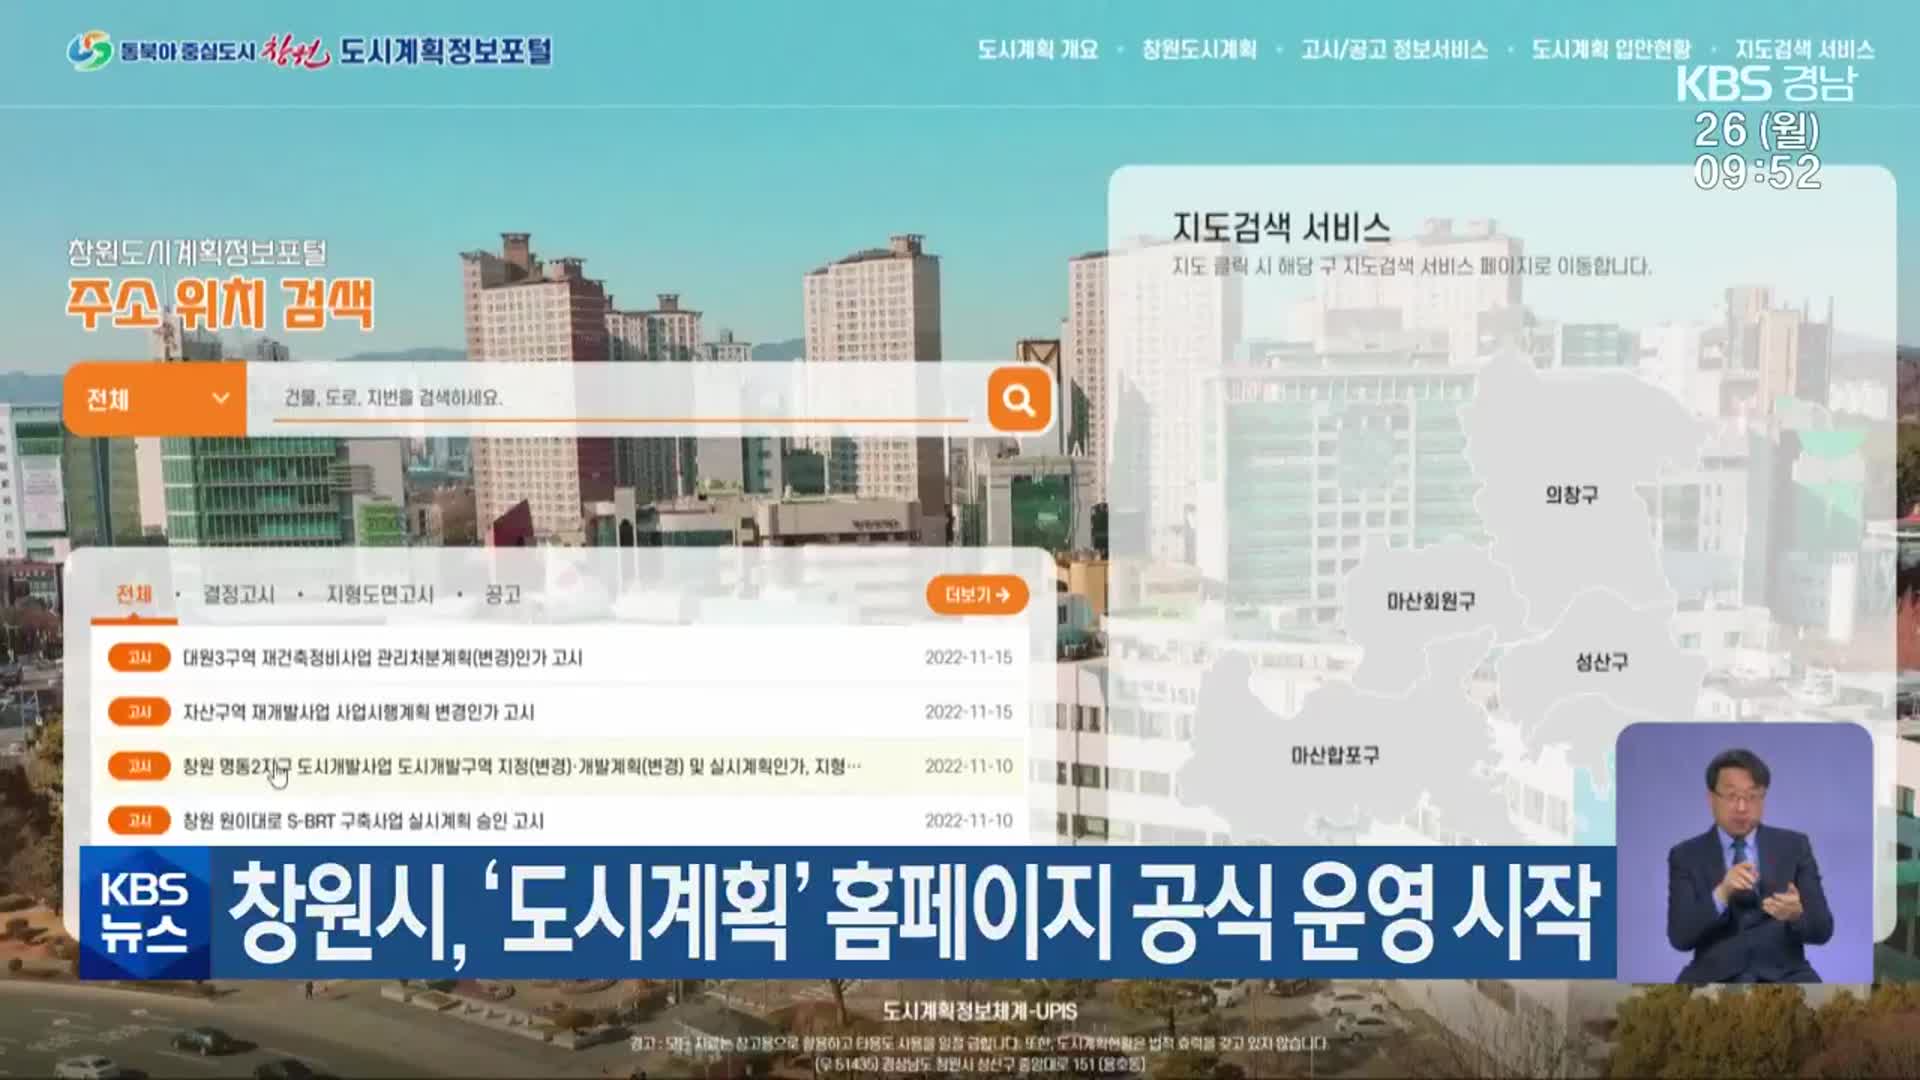
Task: Click the 창원 도시계획정보포털 logo
Action: coord(309,50)
